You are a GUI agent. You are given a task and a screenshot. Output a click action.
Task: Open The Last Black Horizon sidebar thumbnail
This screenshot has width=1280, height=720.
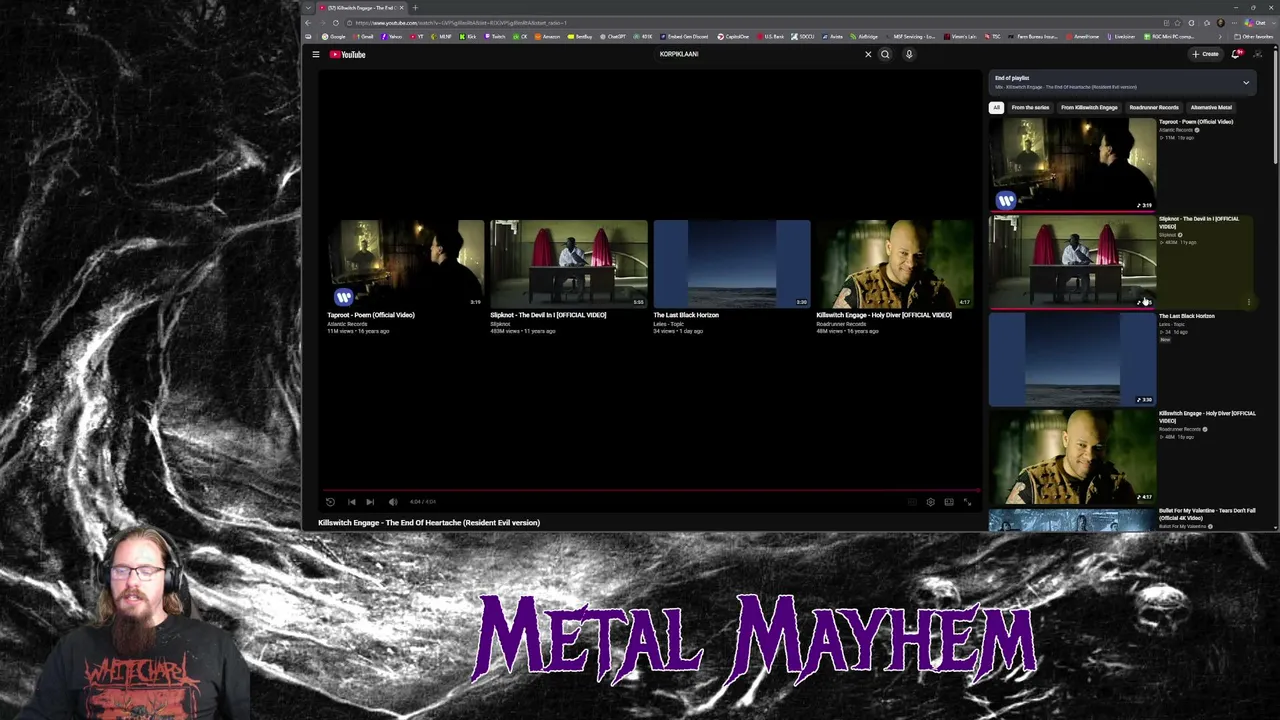pos(1072,358)
